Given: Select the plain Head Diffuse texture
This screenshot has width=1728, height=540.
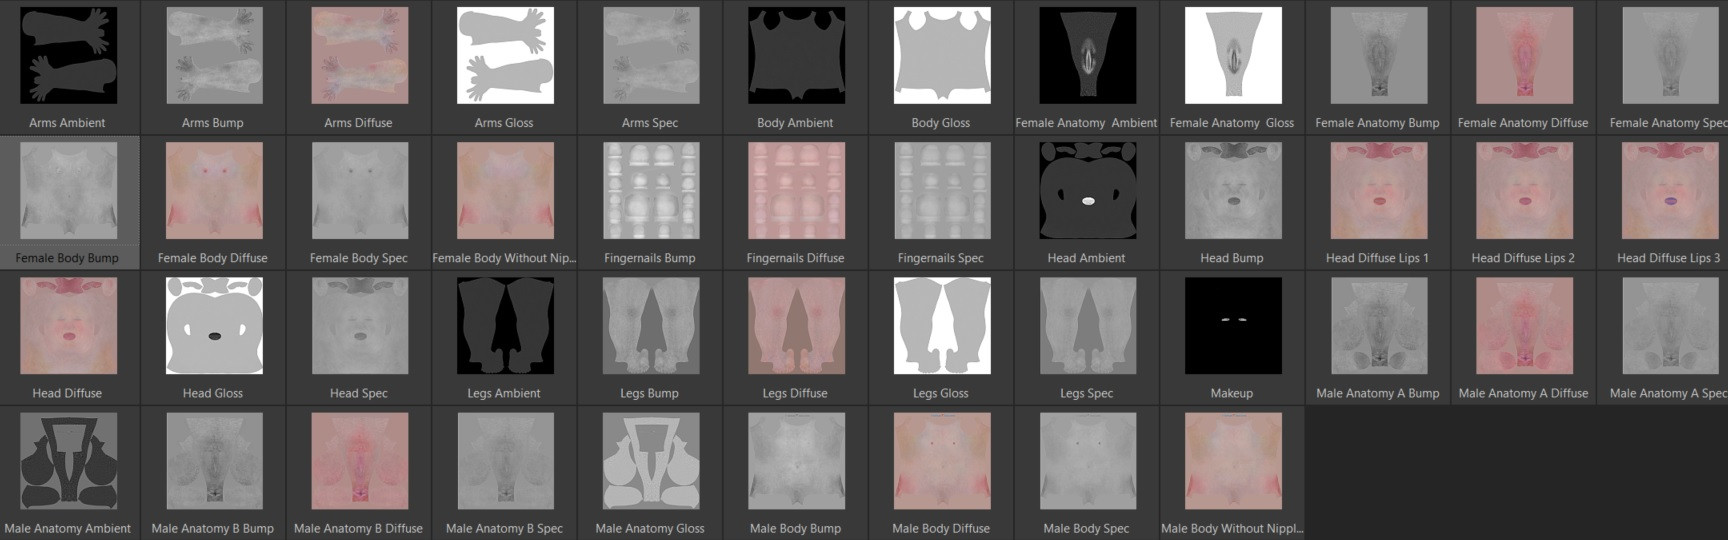Looking at the screenshot, I should (69, 326).
